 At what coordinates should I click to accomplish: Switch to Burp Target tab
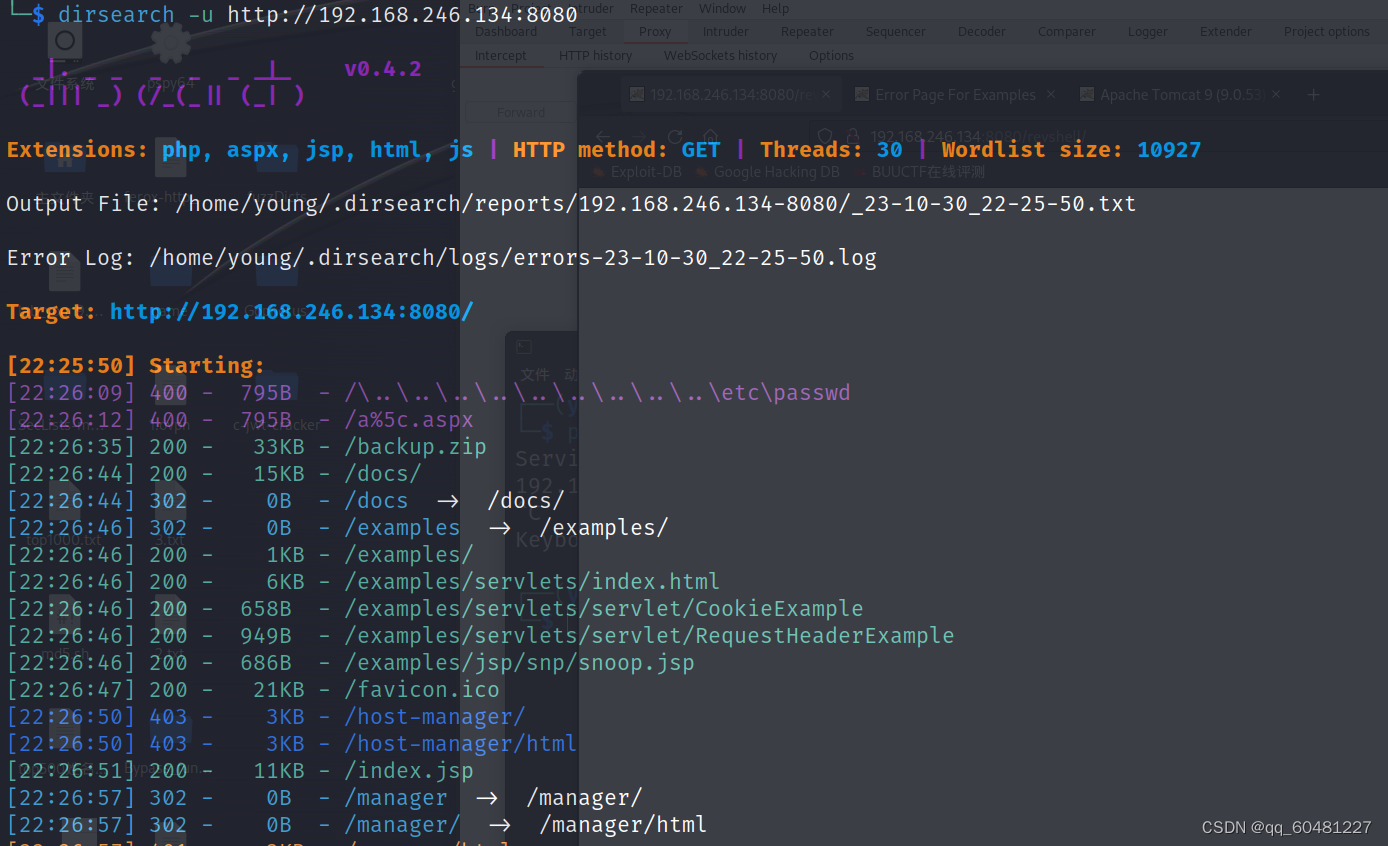tap(588, 32)
